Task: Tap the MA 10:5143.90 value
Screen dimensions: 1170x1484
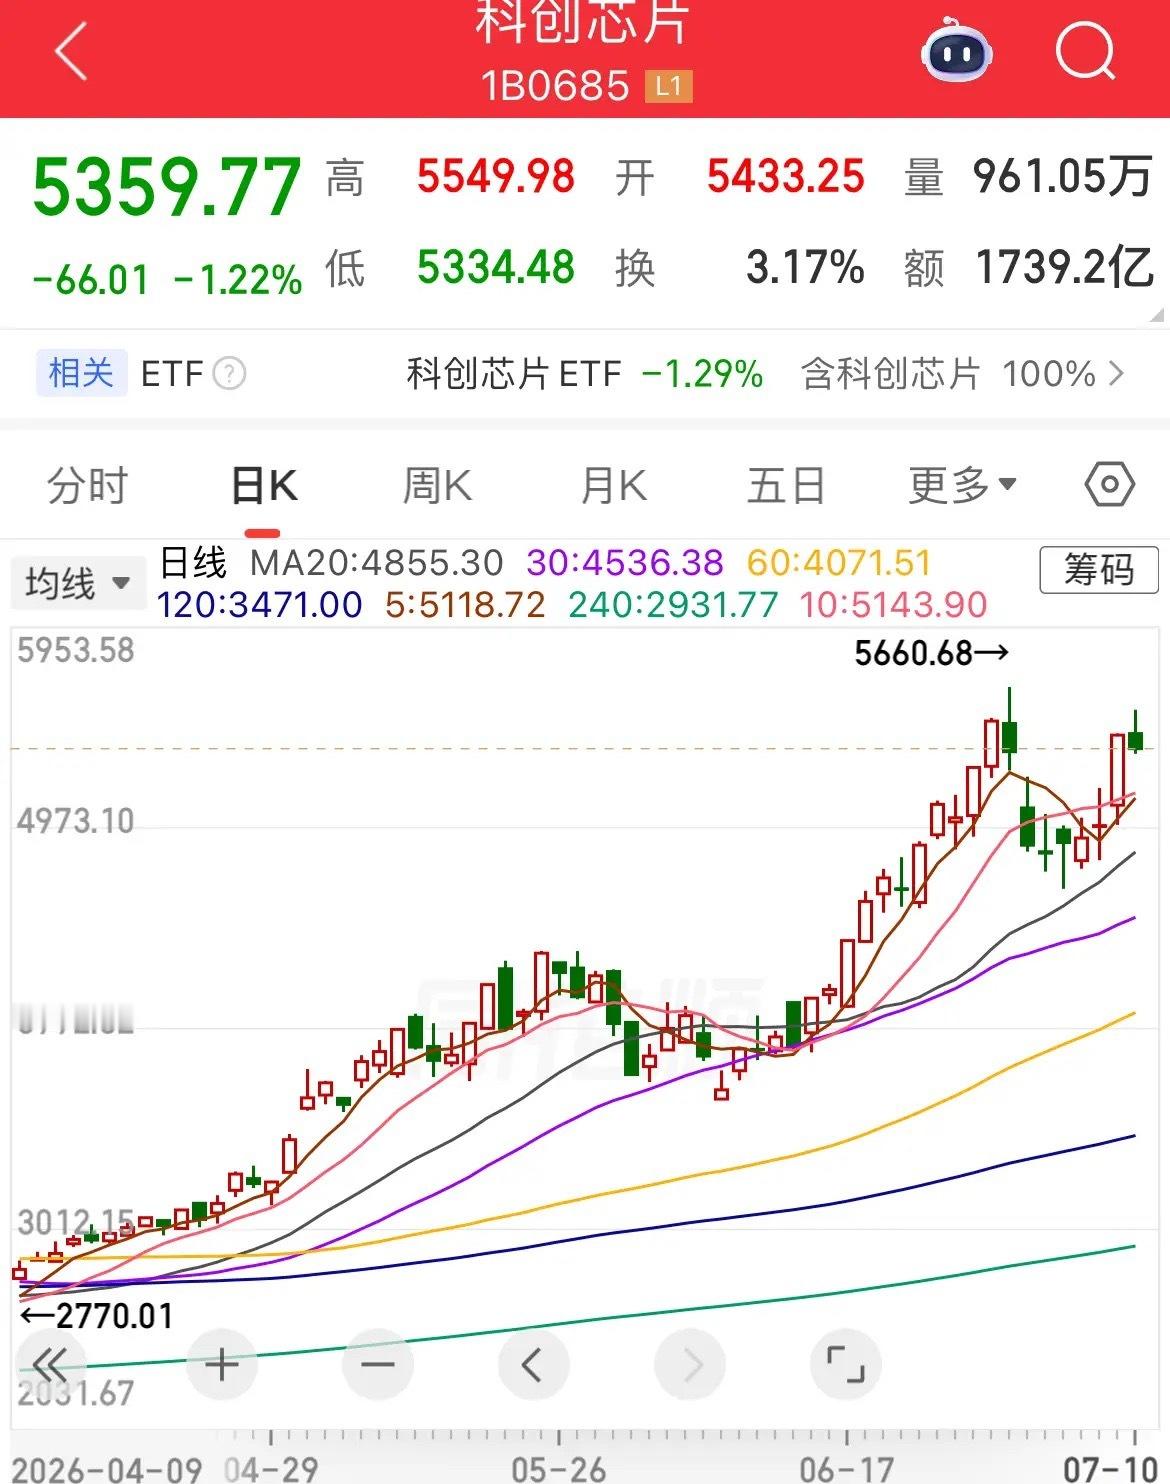Action: (894, 605)
